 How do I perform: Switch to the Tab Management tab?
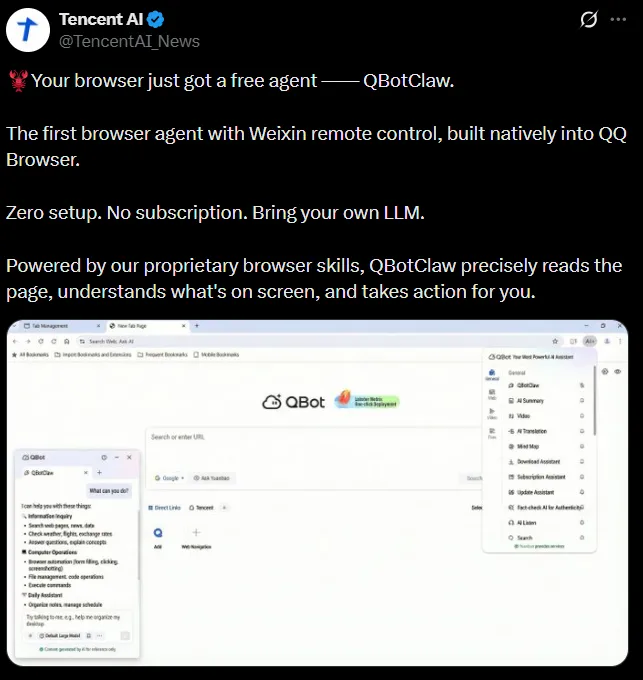[x=62, y=326]
